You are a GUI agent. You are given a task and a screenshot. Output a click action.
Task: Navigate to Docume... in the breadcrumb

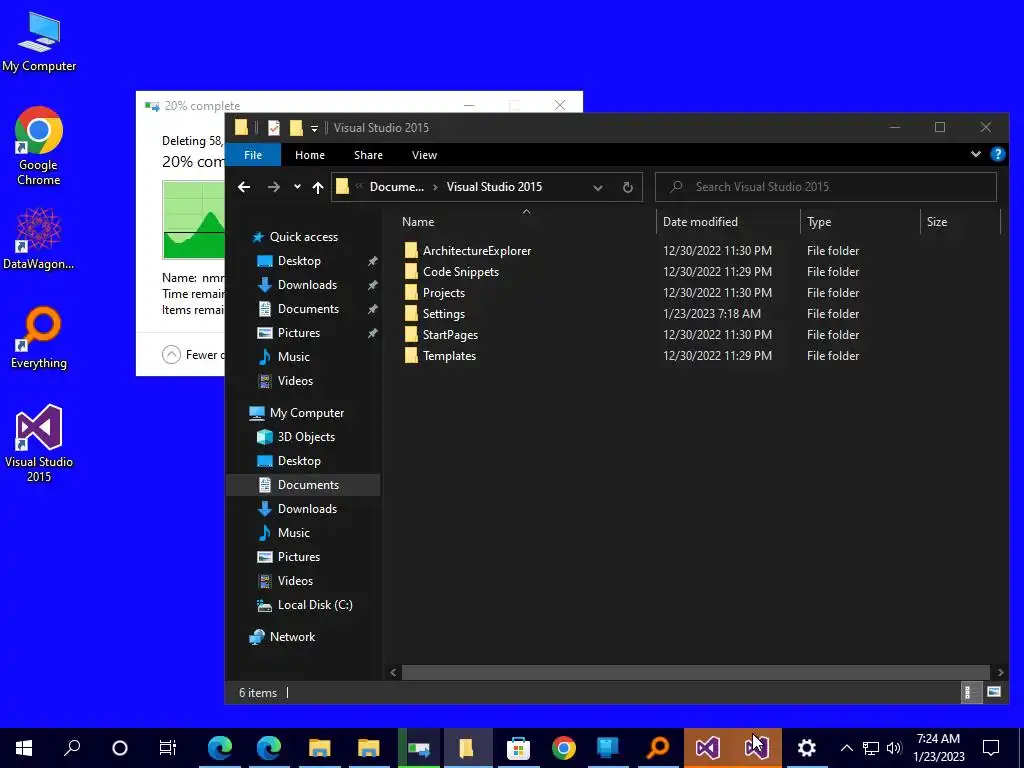(396, 187)
